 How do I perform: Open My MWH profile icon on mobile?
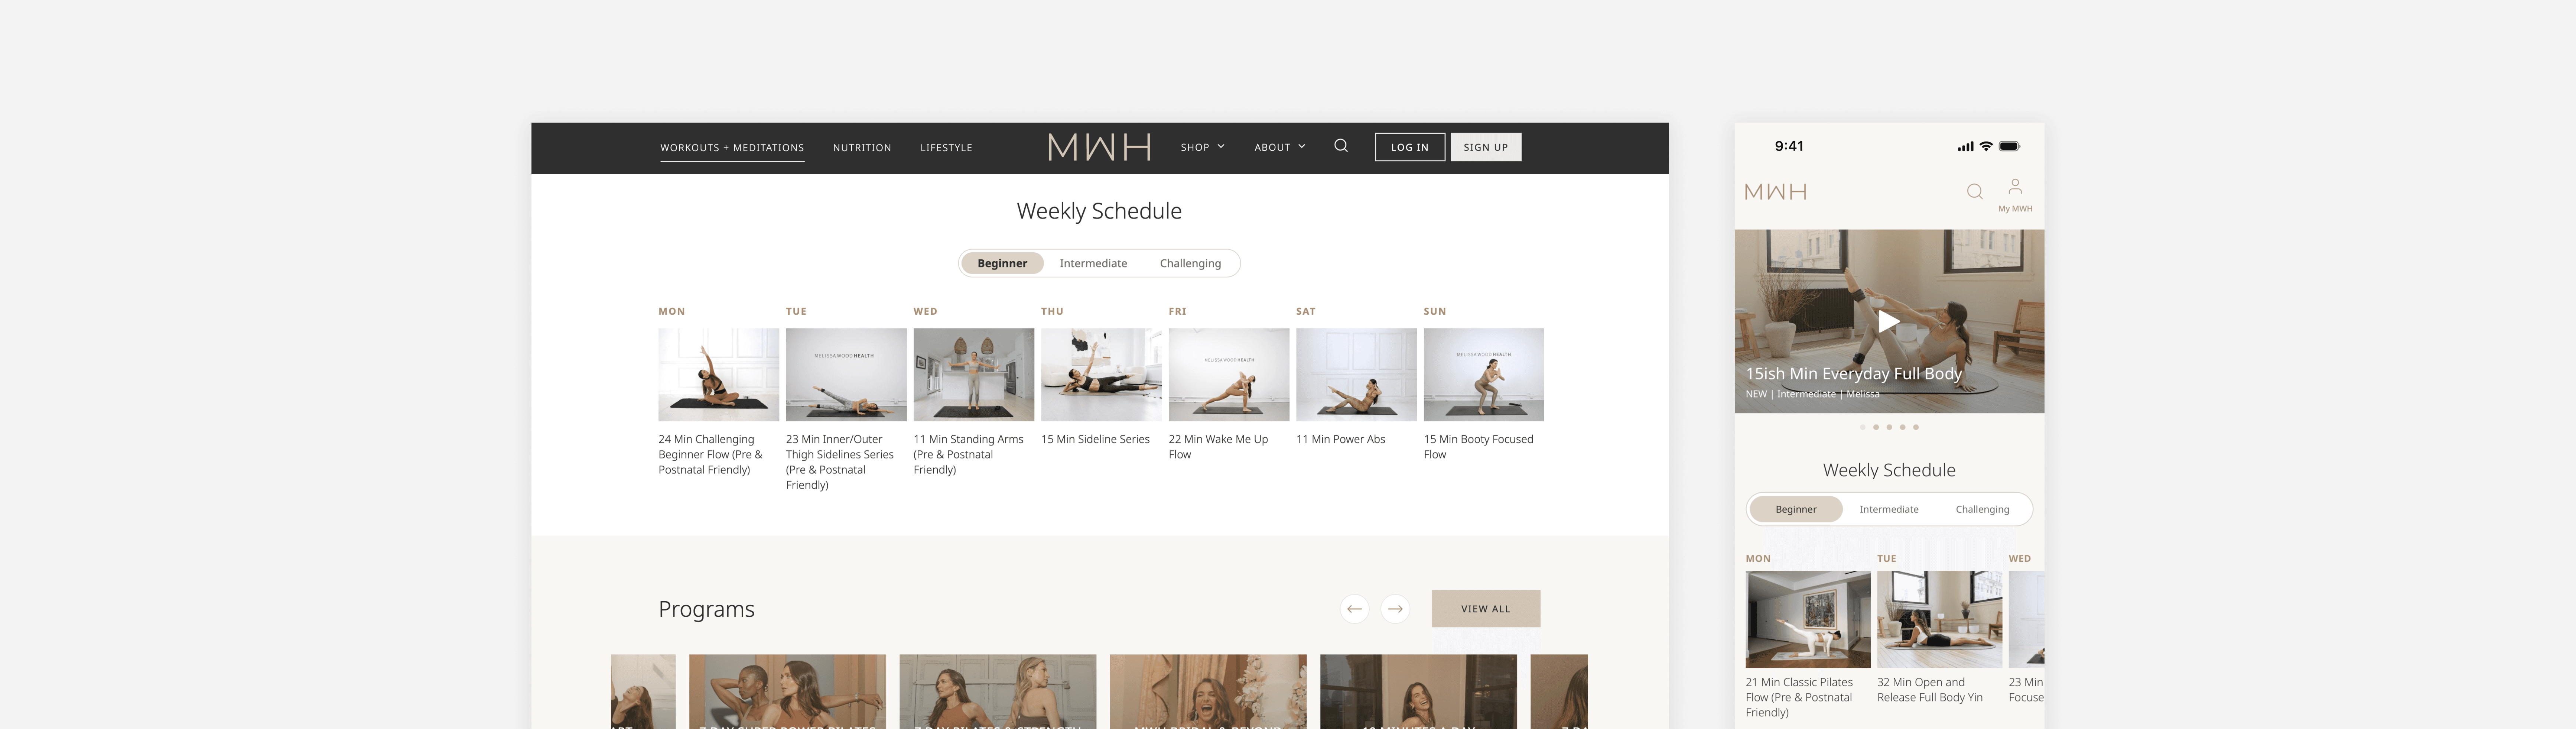click(2015, 195)
